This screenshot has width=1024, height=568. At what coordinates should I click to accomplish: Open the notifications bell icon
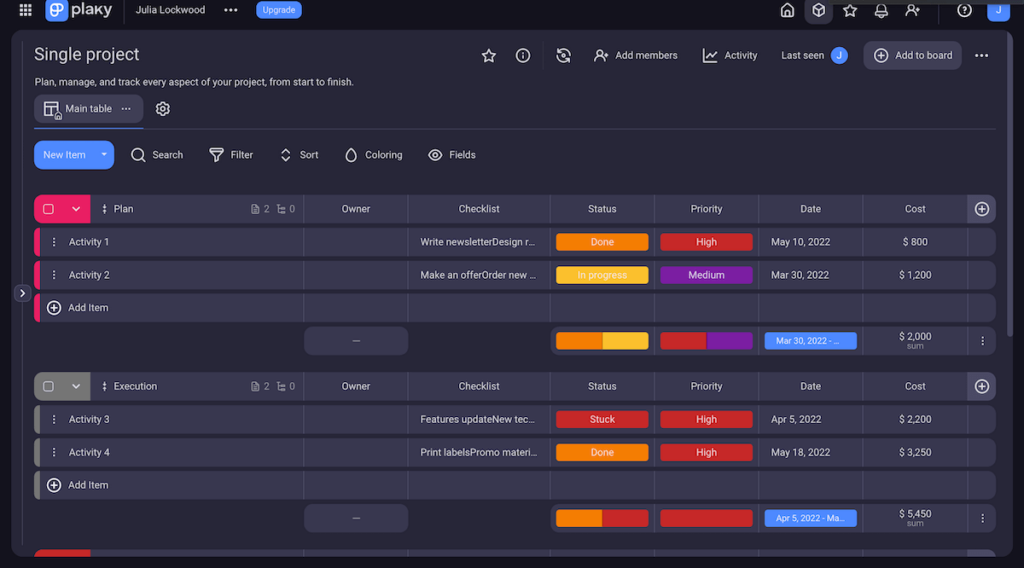coord(881,10)
